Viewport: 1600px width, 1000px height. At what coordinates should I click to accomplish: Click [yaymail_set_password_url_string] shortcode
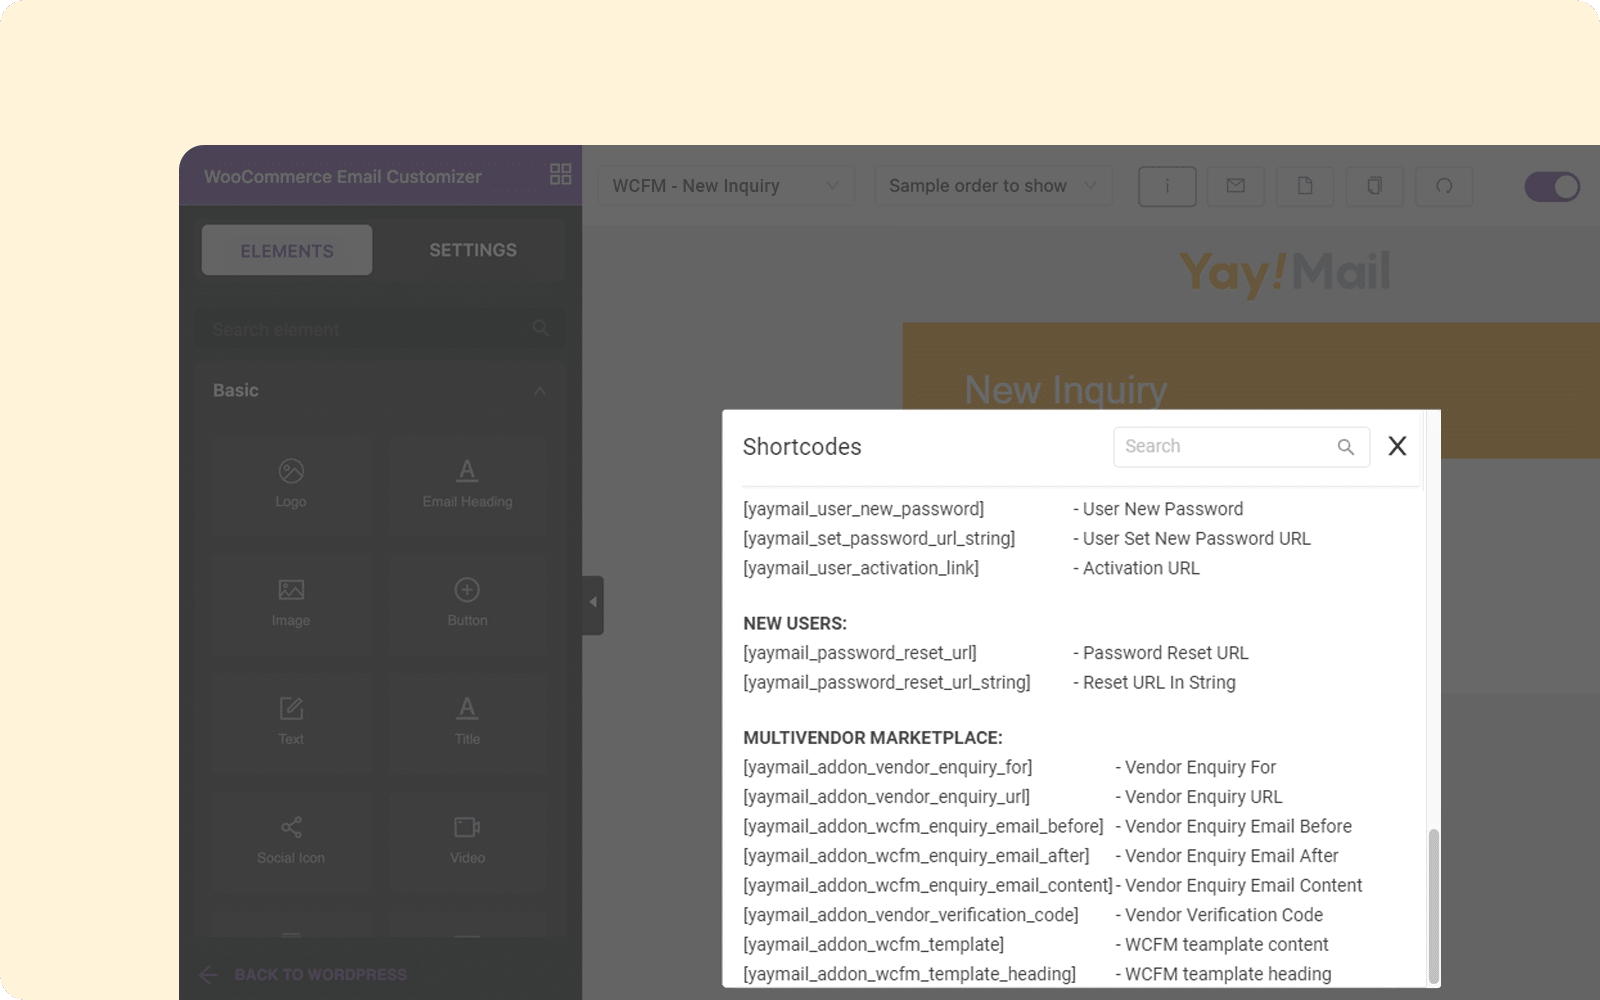coord(879,539)
